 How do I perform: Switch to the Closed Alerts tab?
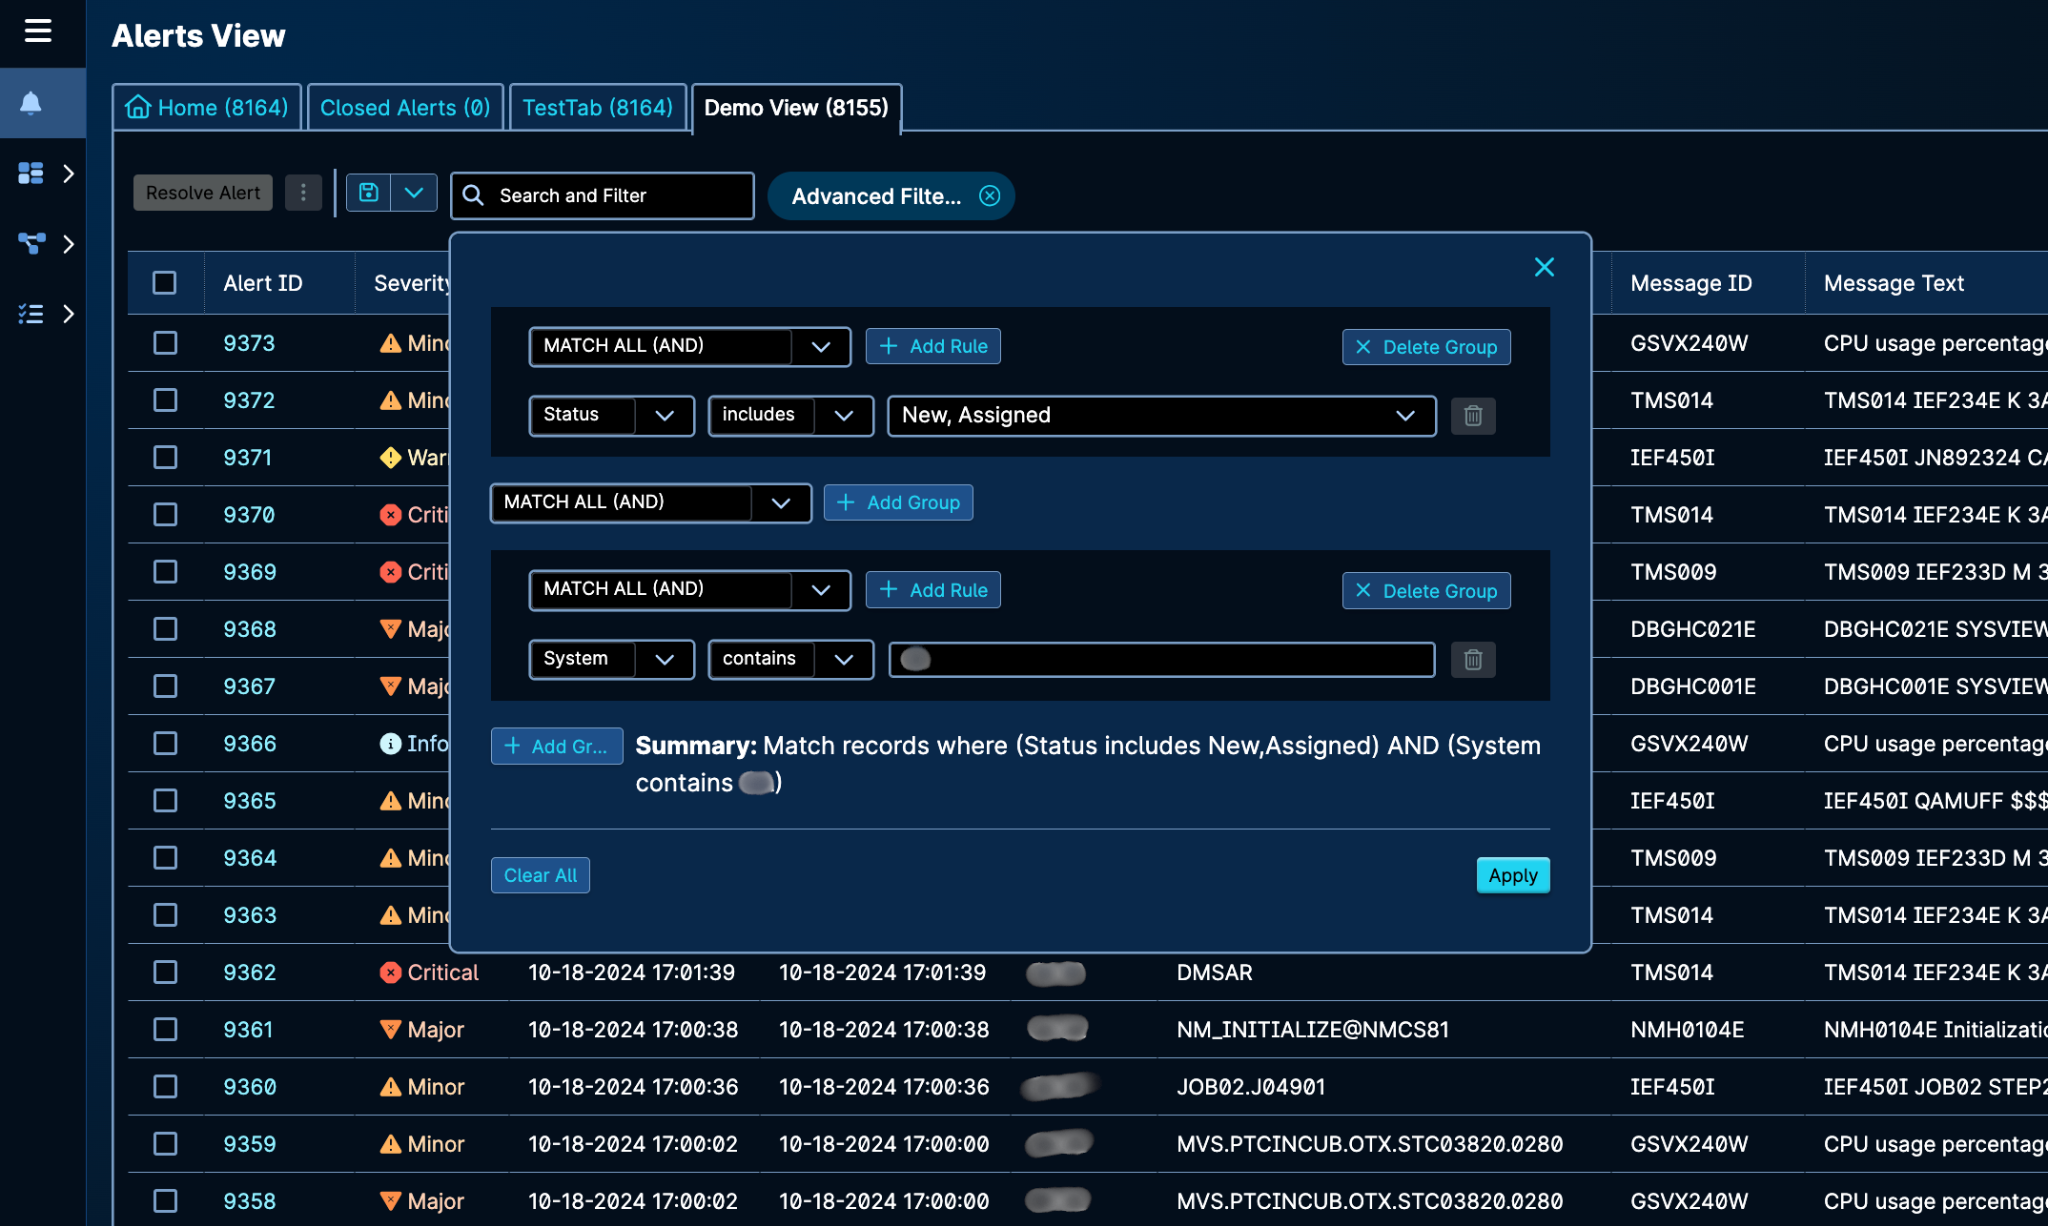(405, 108)
